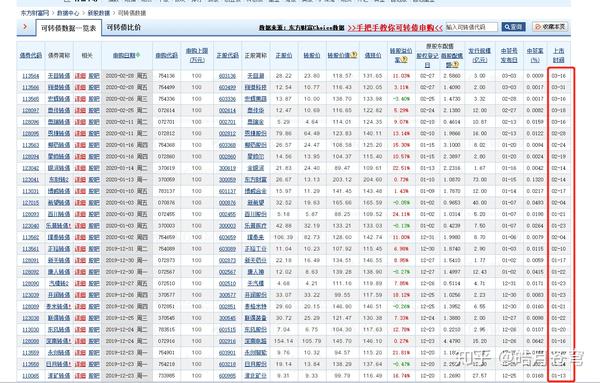Click the help icon beside 转股溢价率 header

click(x=404, y=60)
